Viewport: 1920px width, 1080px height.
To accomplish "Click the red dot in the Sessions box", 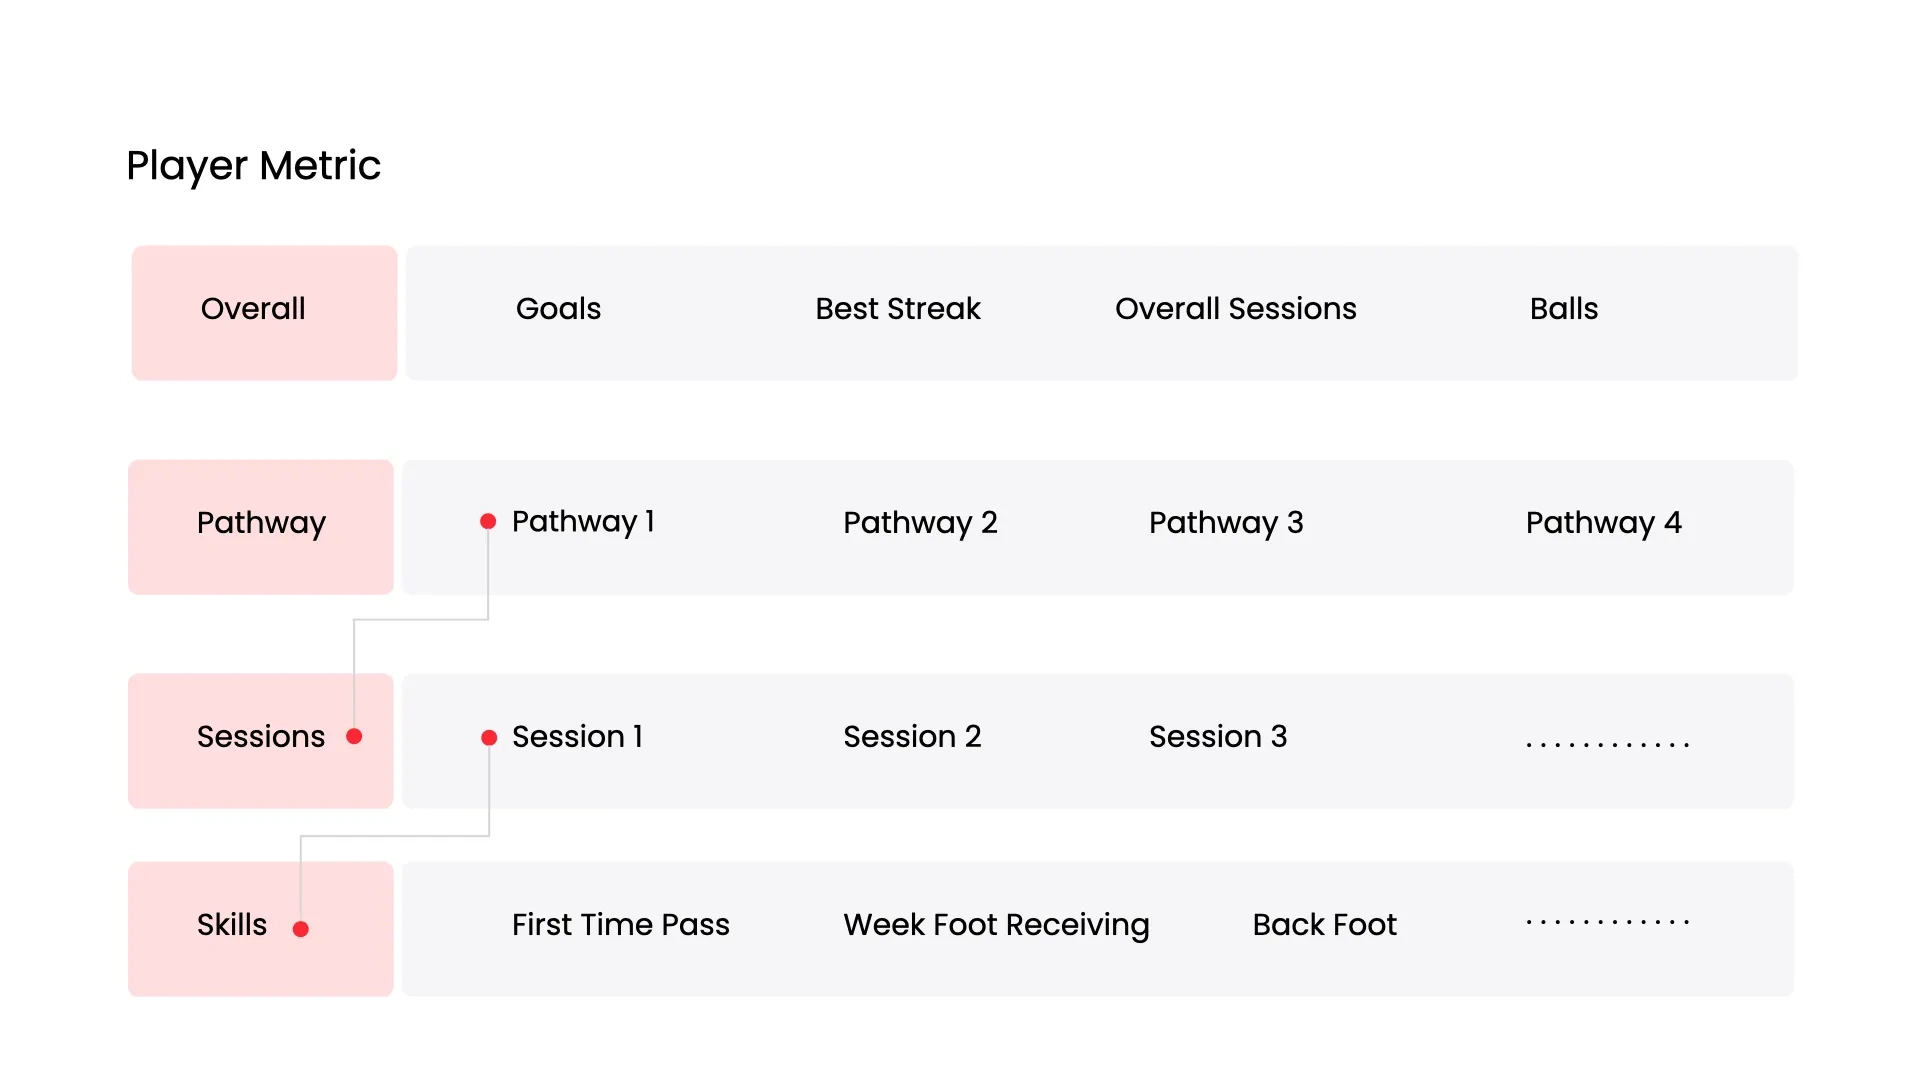I will 354,737.
